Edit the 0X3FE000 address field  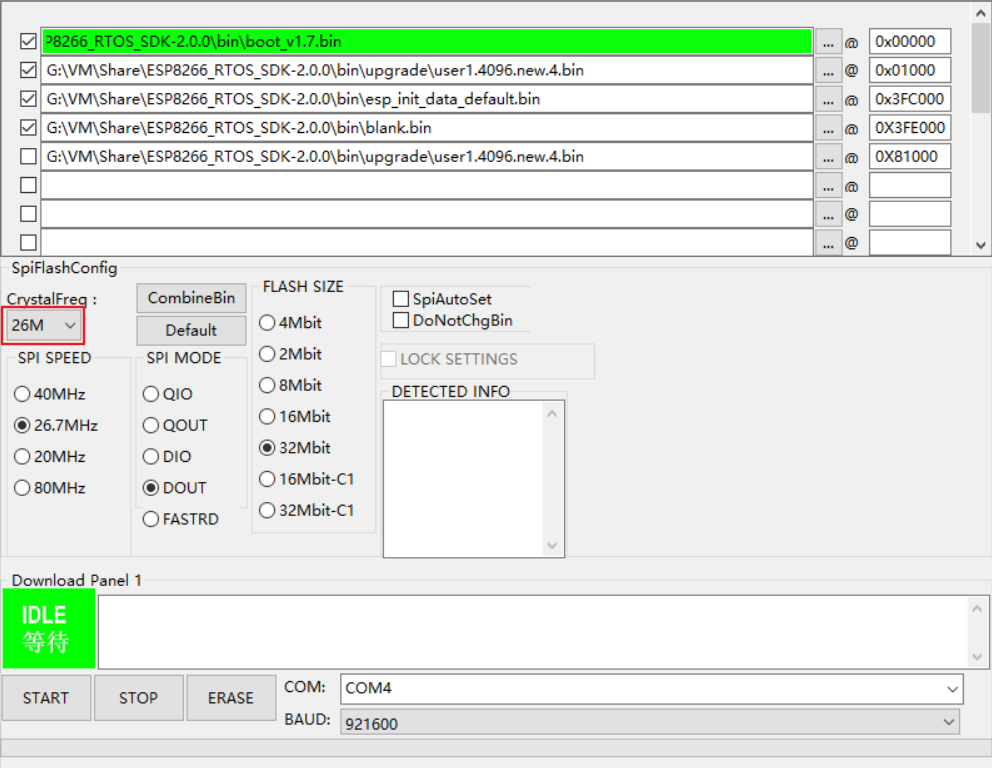[x=910, y=128]
